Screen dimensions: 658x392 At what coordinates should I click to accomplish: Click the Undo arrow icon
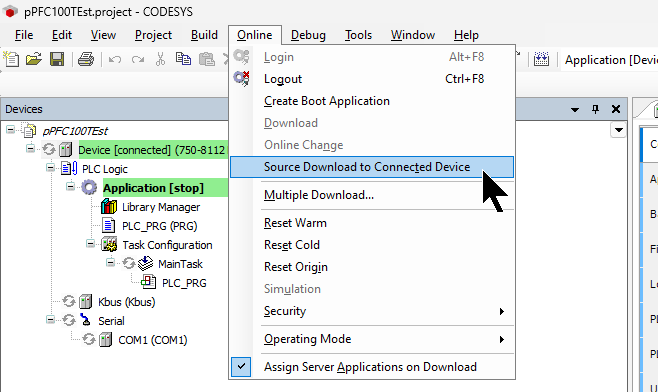[115, 60]
